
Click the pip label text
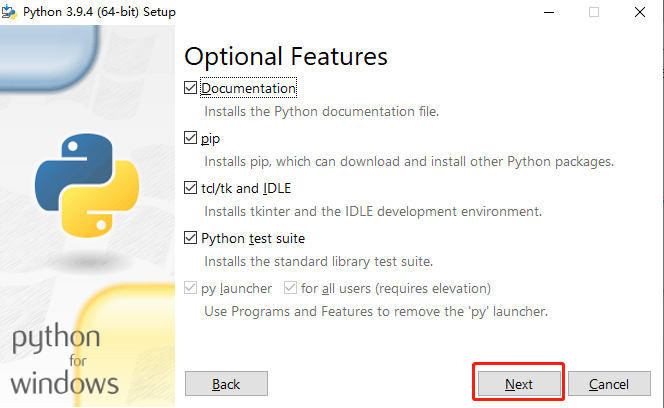[x=210, y=139]
